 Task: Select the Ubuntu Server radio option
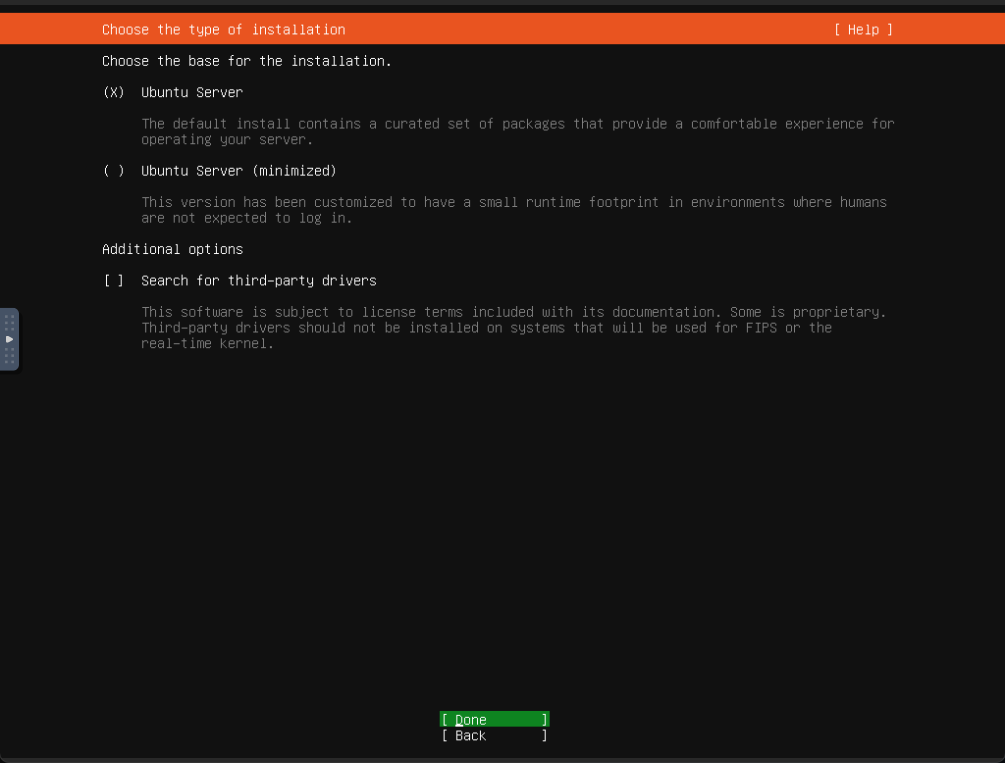[113, 92]
